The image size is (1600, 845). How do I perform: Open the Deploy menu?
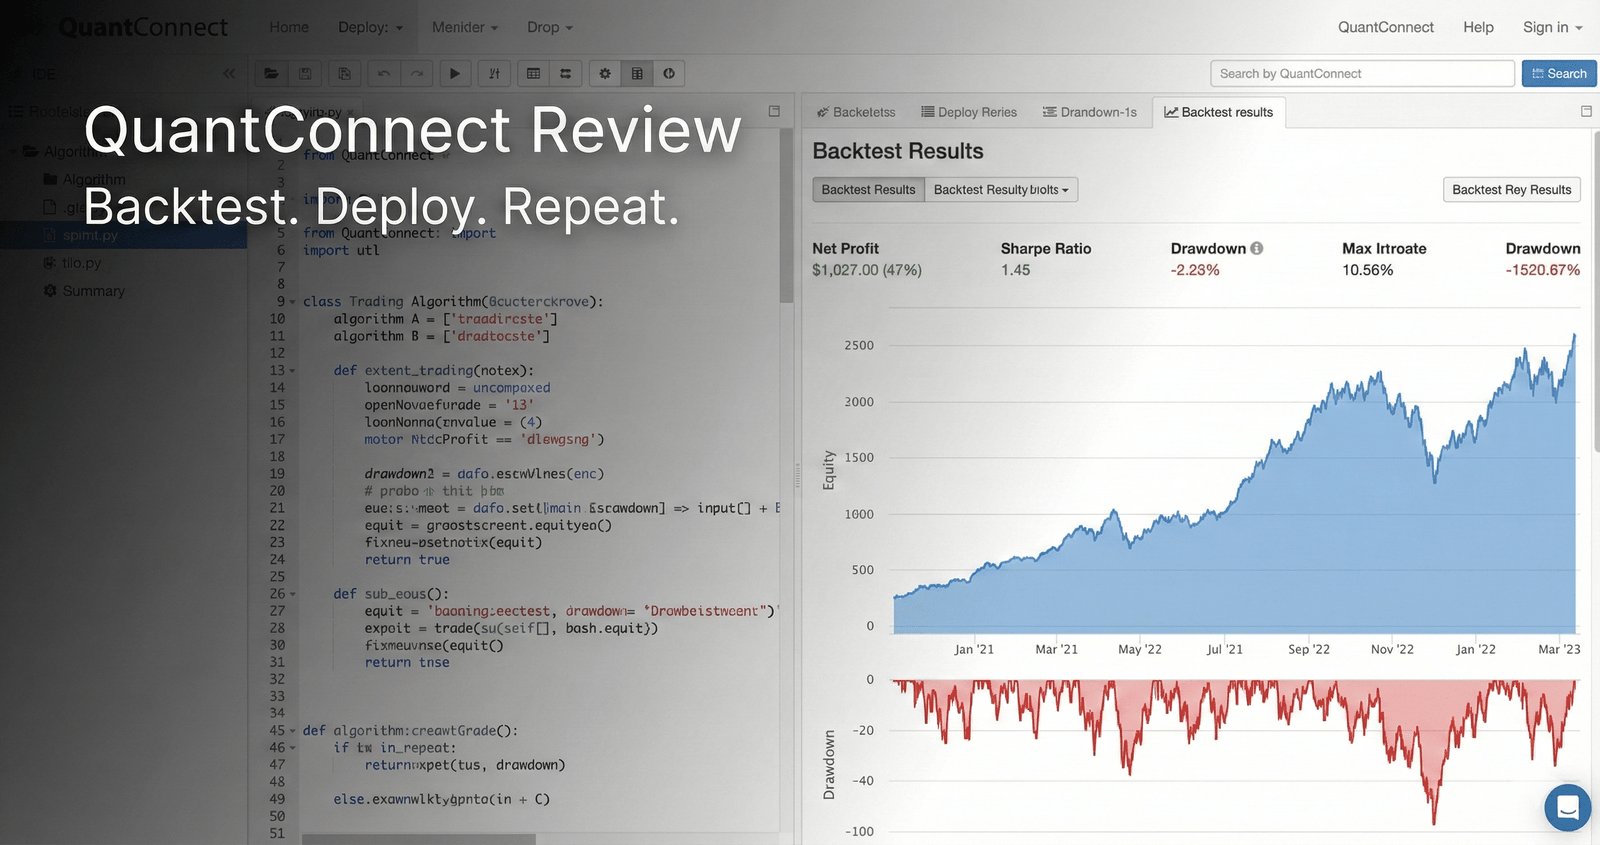coord(370,27)
